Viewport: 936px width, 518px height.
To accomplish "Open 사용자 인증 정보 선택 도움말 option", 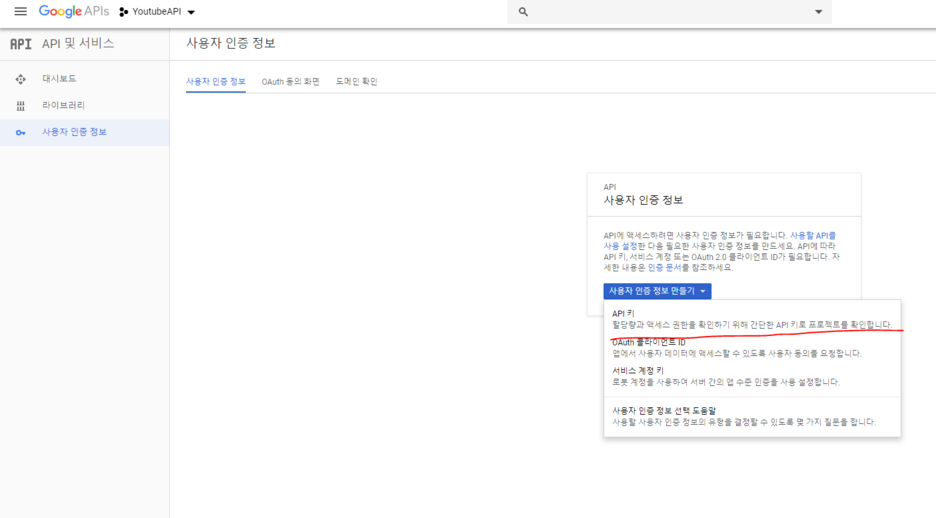I will point(752,417).
